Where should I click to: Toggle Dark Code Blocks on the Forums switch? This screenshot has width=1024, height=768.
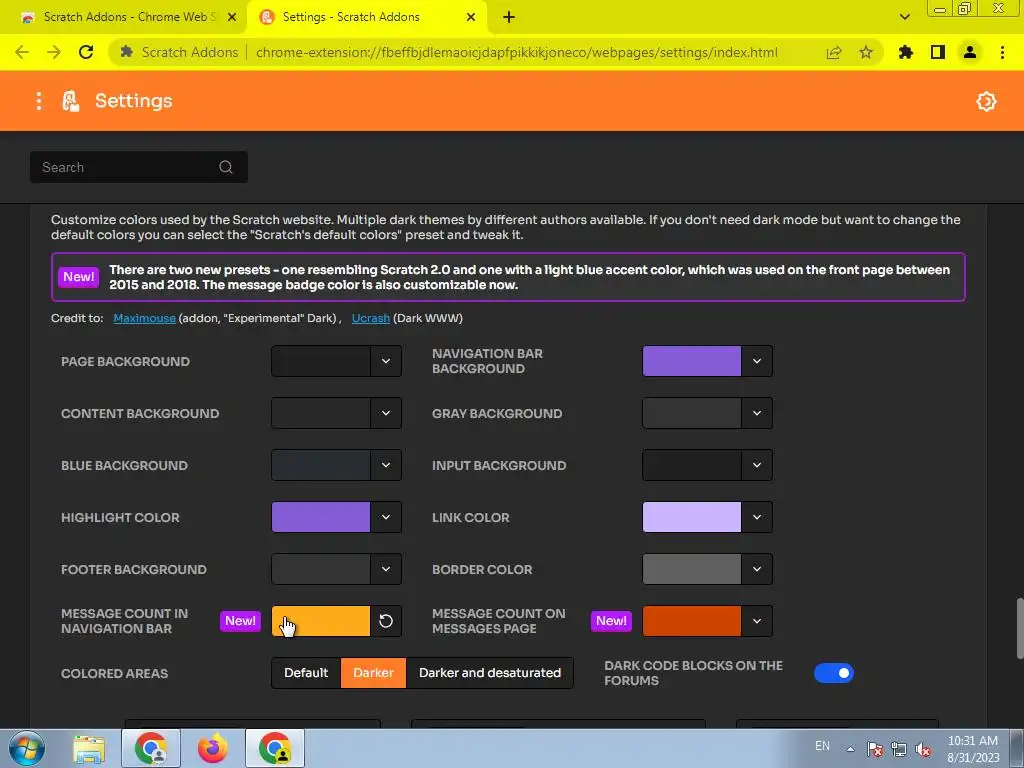click(x=834, y=673)
